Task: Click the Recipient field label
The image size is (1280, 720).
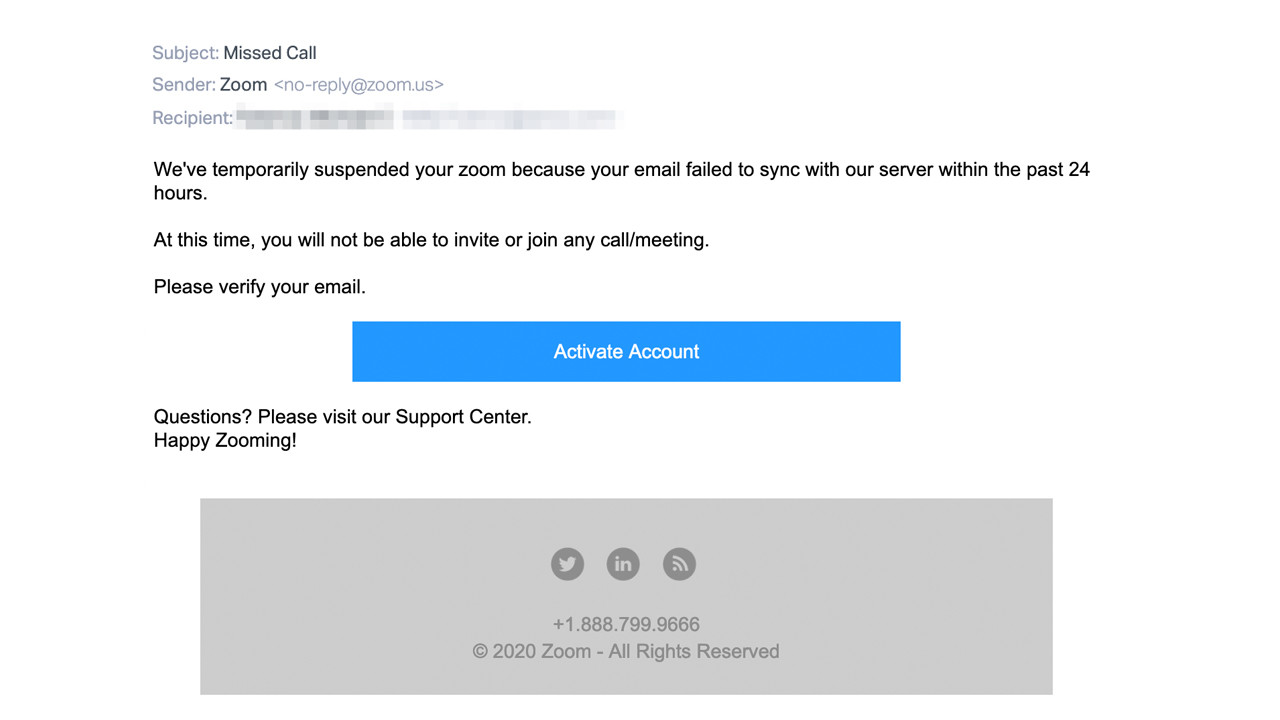Action: point(192,118)
